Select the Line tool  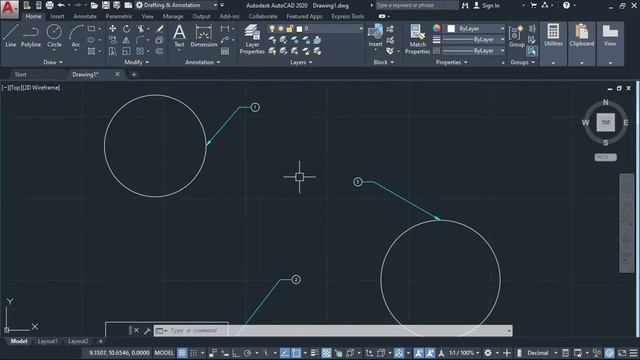click(x=11, y=36)
